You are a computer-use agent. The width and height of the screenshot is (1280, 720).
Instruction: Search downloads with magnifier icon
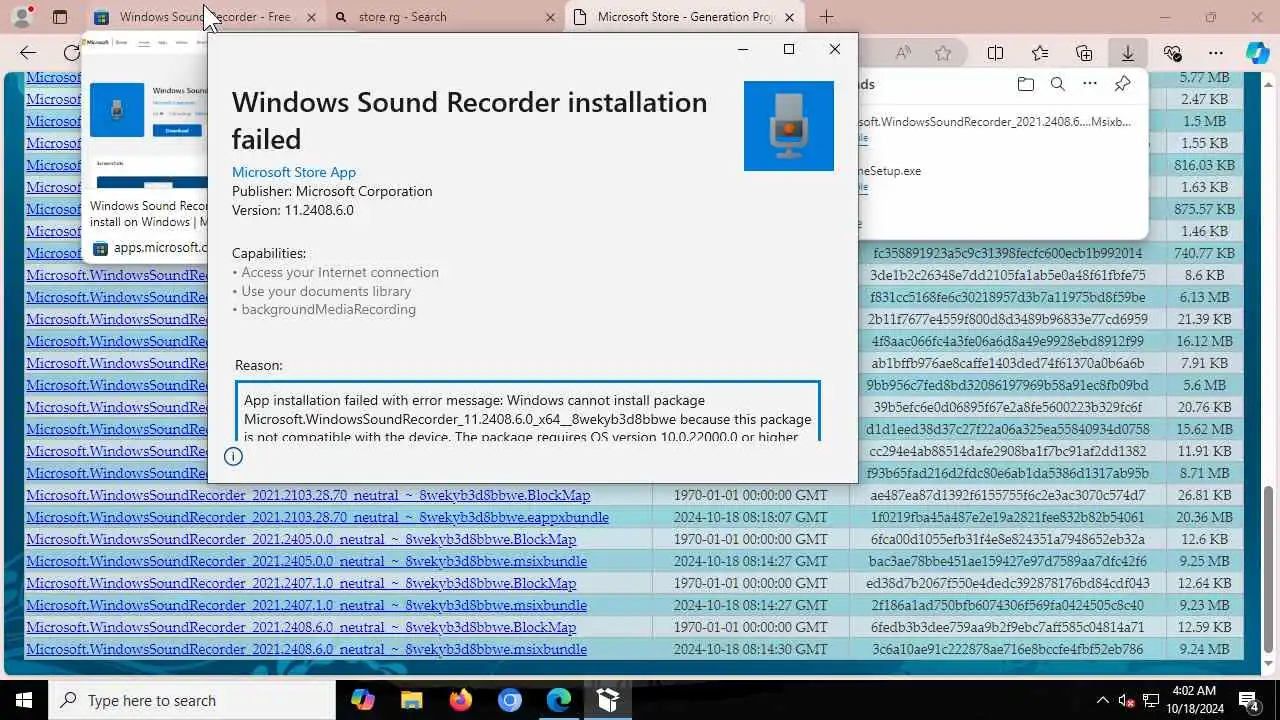coord(1057,84)
